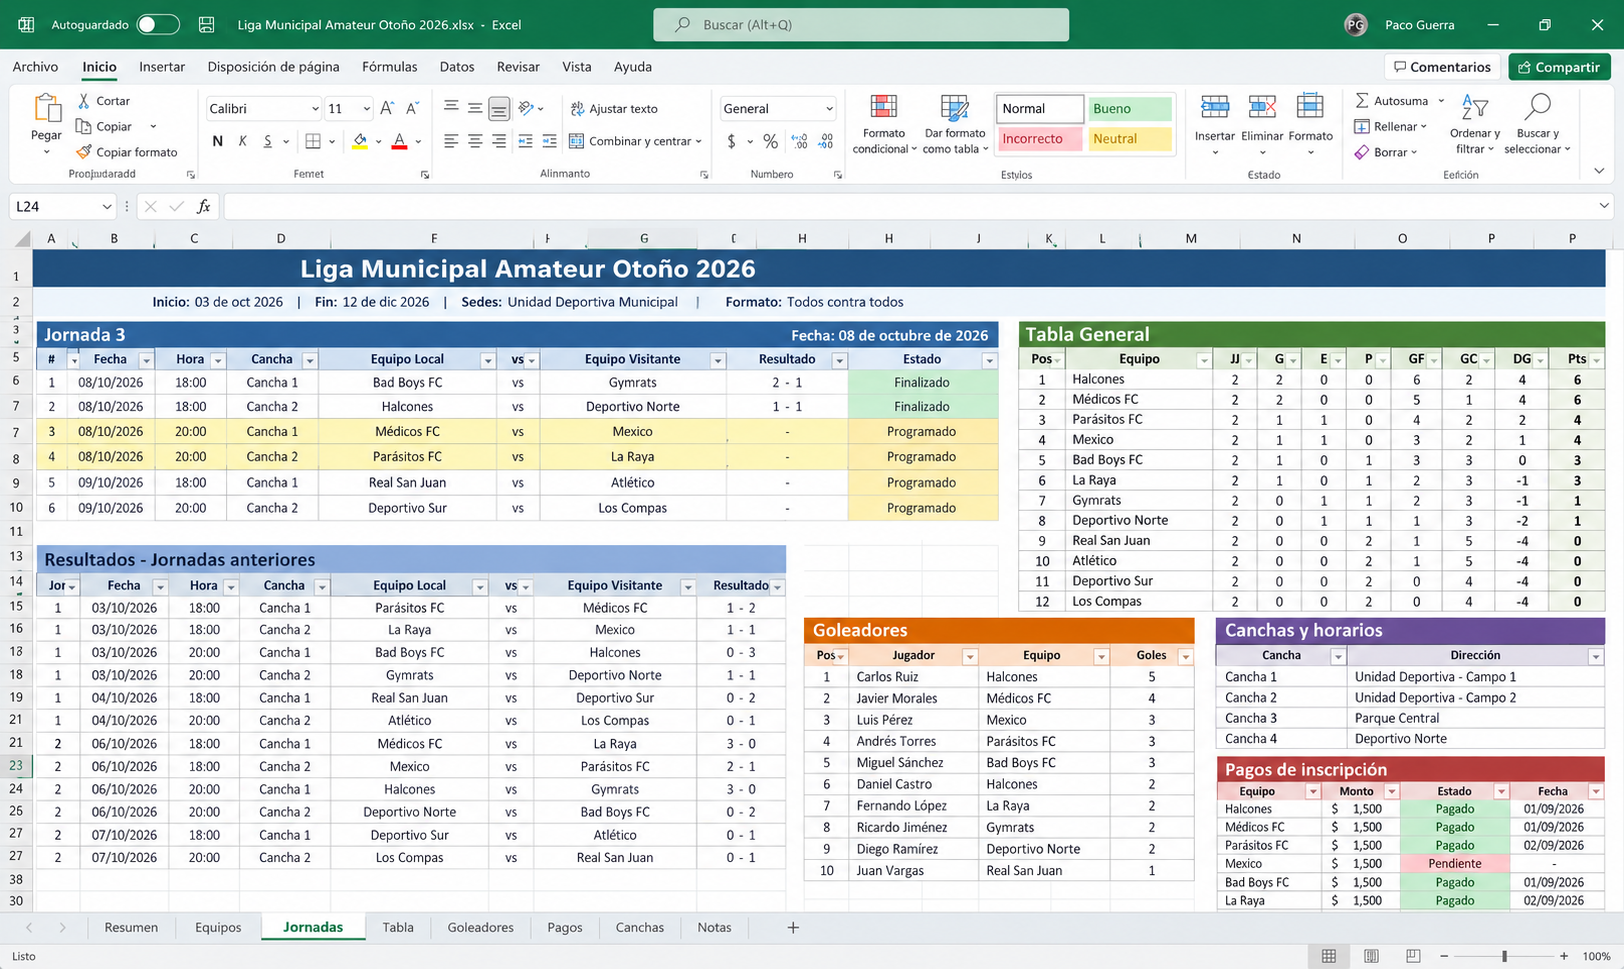1624x969 pixels.
Task: Select cell with Carlos Ruiz in Goleadores
Action: (912, 677)
